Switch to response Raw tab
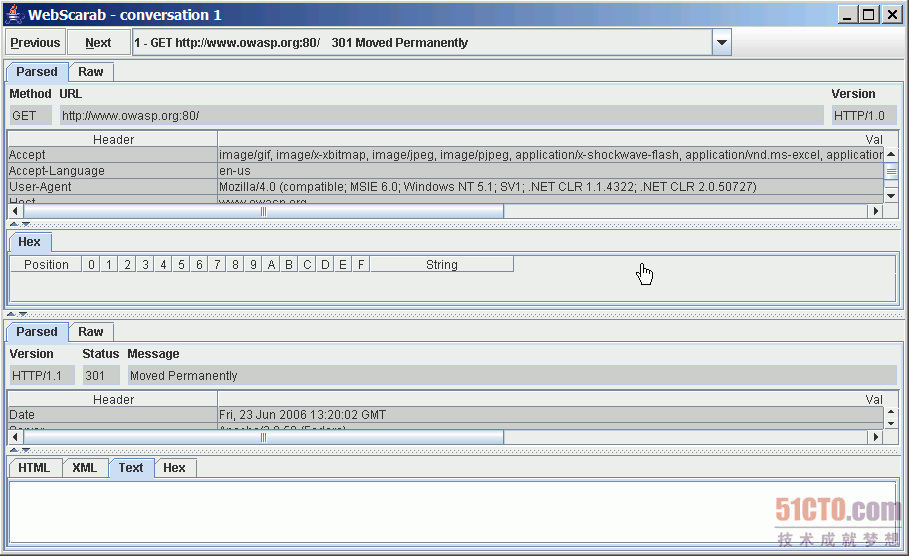The width and height of the screenshot is (909, 556). click(x=91, y=332)
